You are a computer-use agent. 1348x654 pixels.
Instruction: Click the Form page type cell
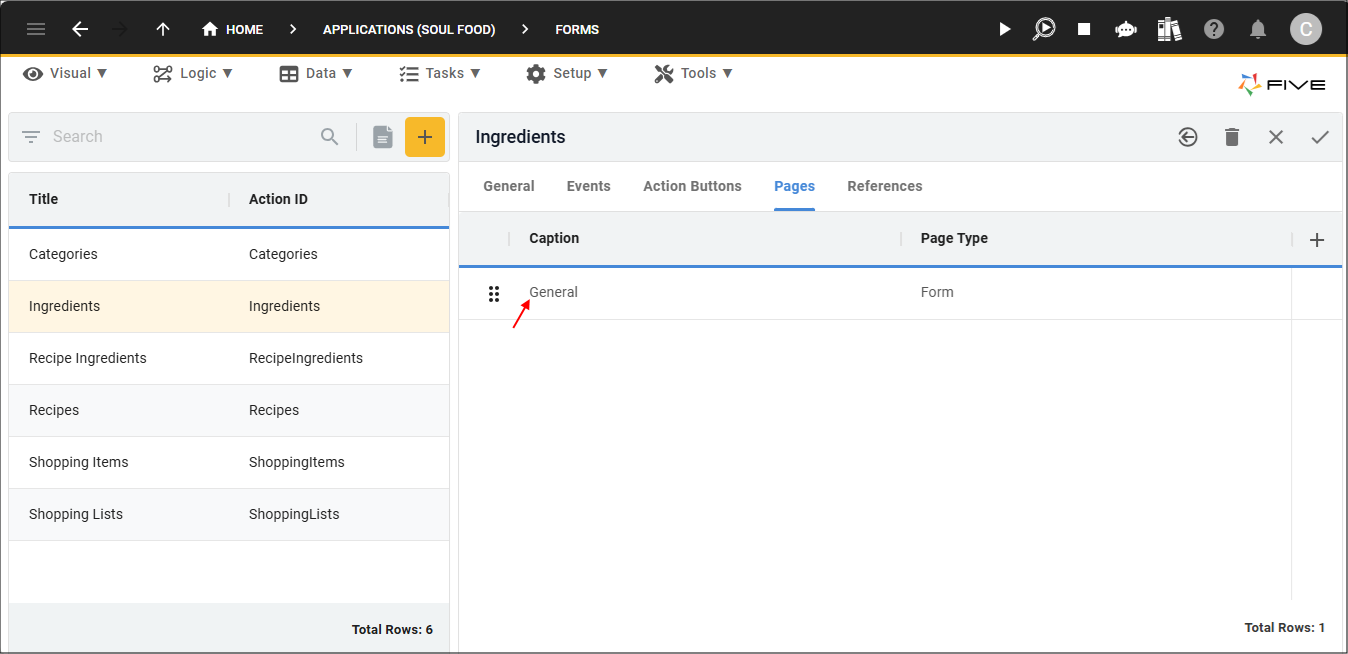[937, 292]
